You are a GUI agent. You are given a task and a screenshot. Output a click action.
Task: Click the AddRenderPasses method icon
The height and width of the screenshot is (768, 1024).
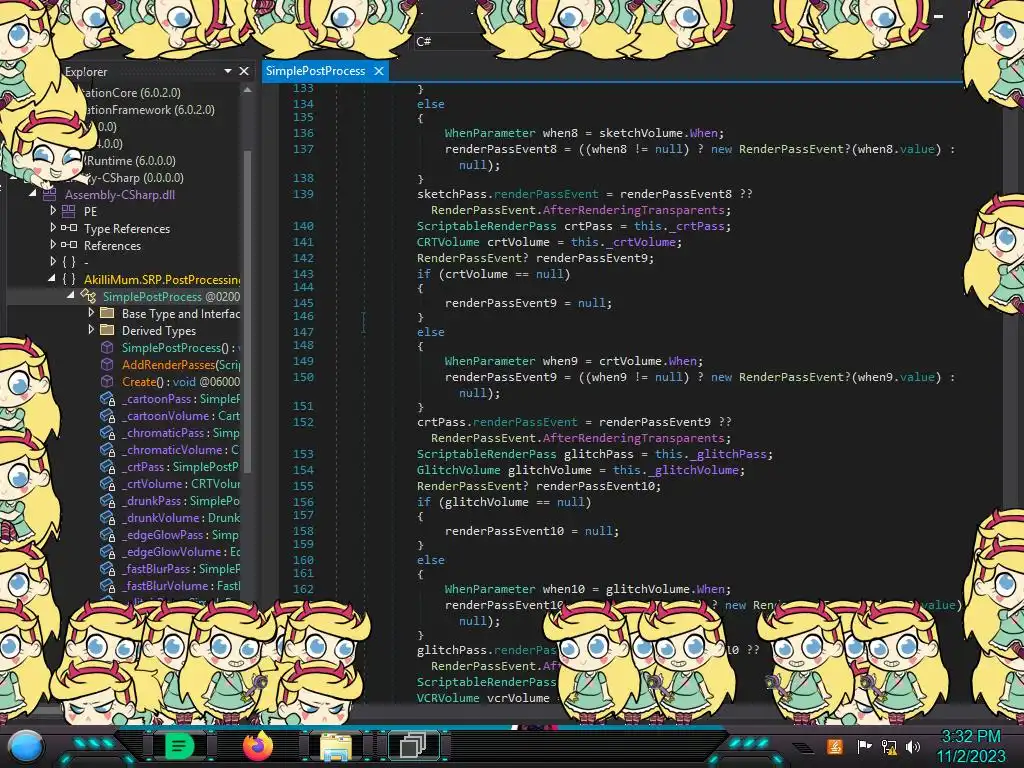point(107,364)
